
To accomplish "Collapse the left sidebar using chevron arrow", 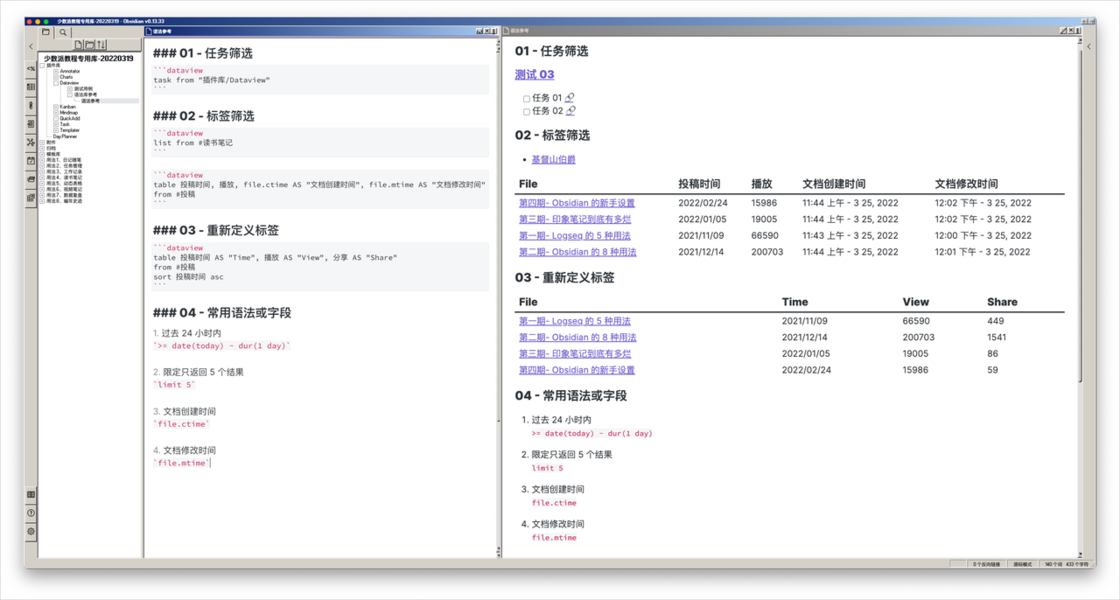I will pyautogui.click(x=31, y=46).
